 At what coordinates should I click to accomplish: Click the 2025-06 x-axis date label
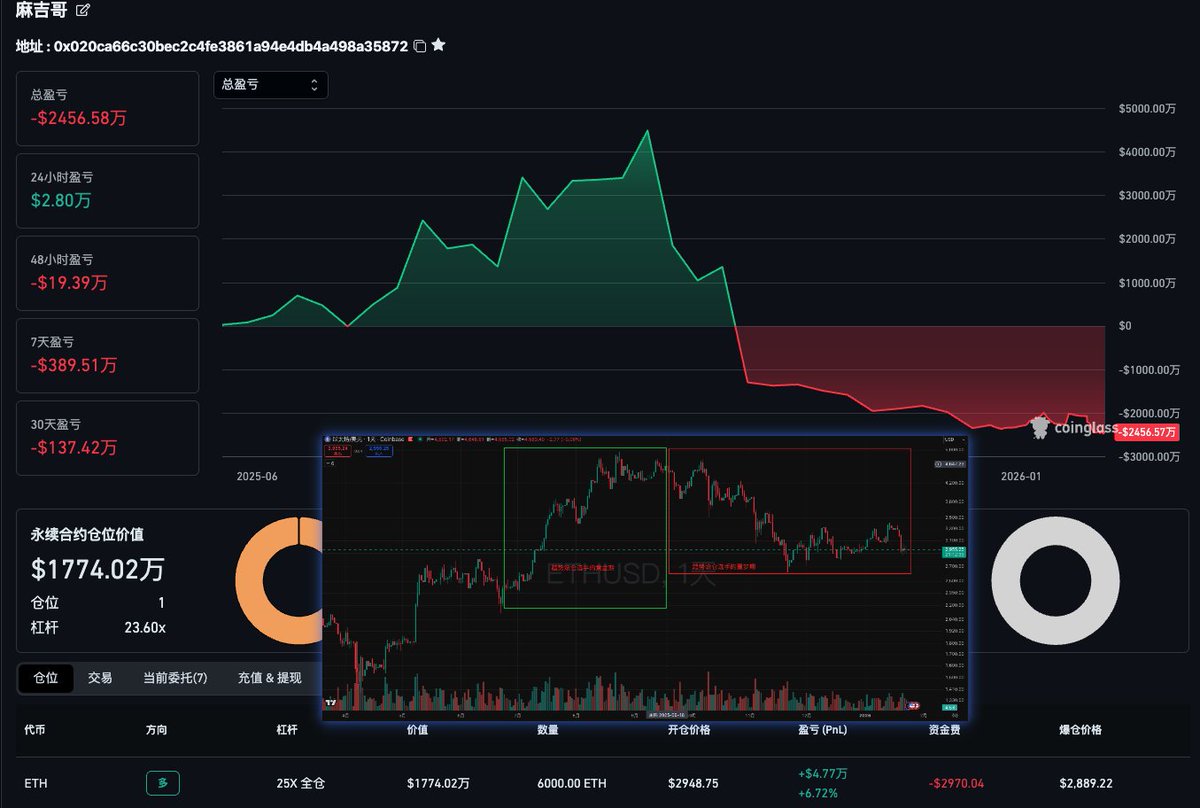pyautogui.click(x=258, y=477)
